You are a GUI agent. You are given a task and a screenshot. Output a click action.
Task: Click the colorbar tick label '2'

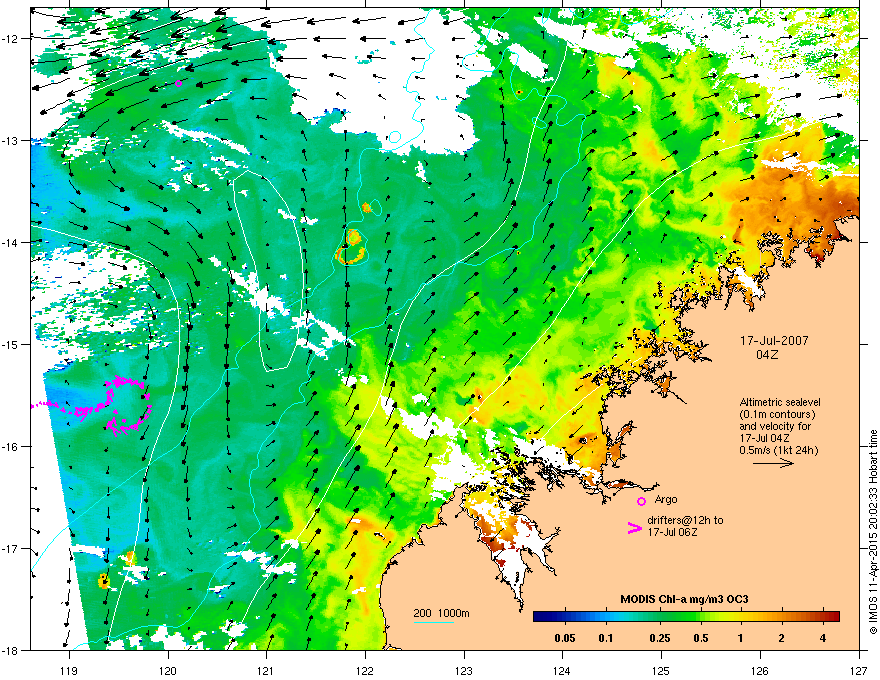point(781,638)
